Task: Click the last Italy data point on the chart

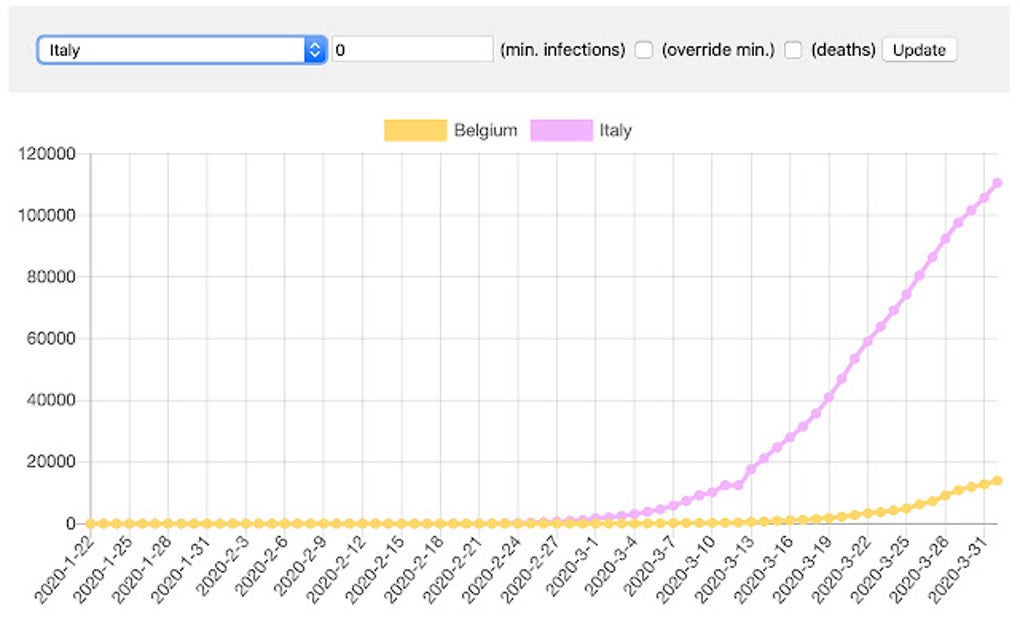Action: (x=997, y=183)
